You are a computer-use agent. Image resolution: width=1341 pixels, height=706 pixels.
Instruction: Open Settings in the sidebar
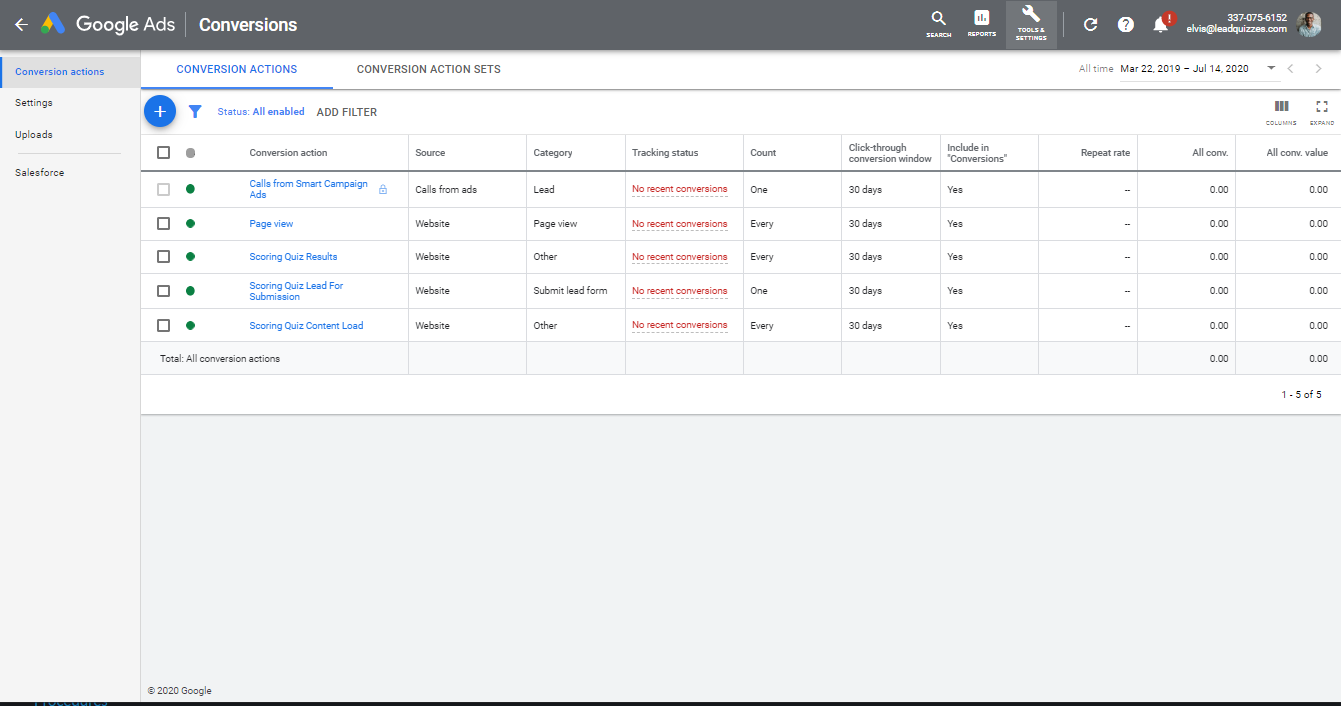pos(34,103)
